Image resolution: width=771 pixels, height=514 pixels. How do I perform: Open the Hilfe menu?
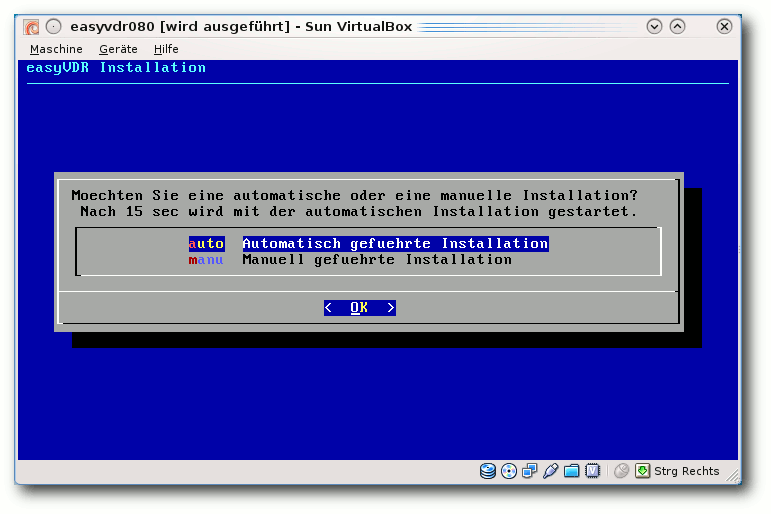166,49
